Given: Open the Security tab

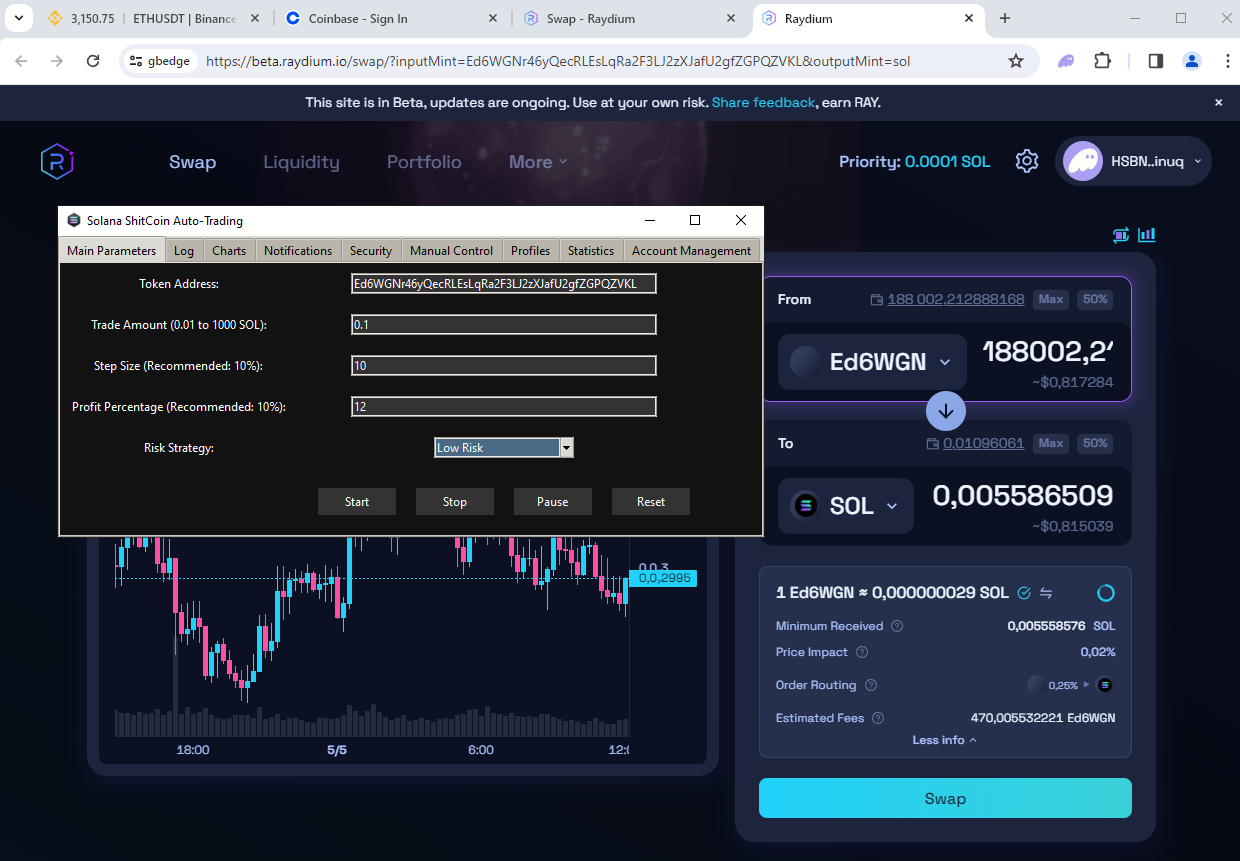Looking at the screenshot, I should tap(371, 251).
